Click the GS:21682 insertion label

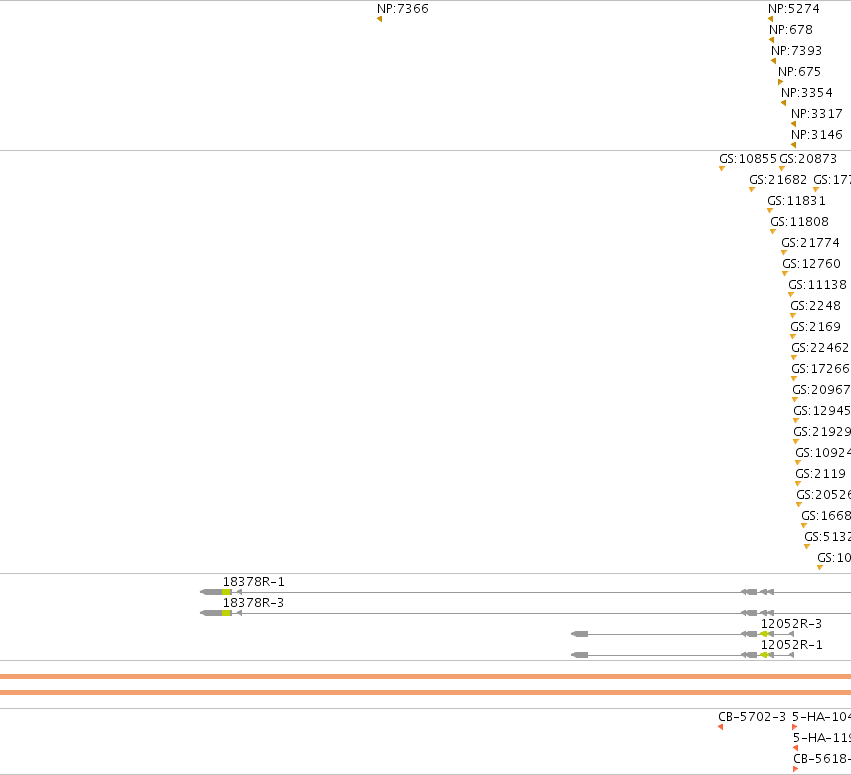778,180
